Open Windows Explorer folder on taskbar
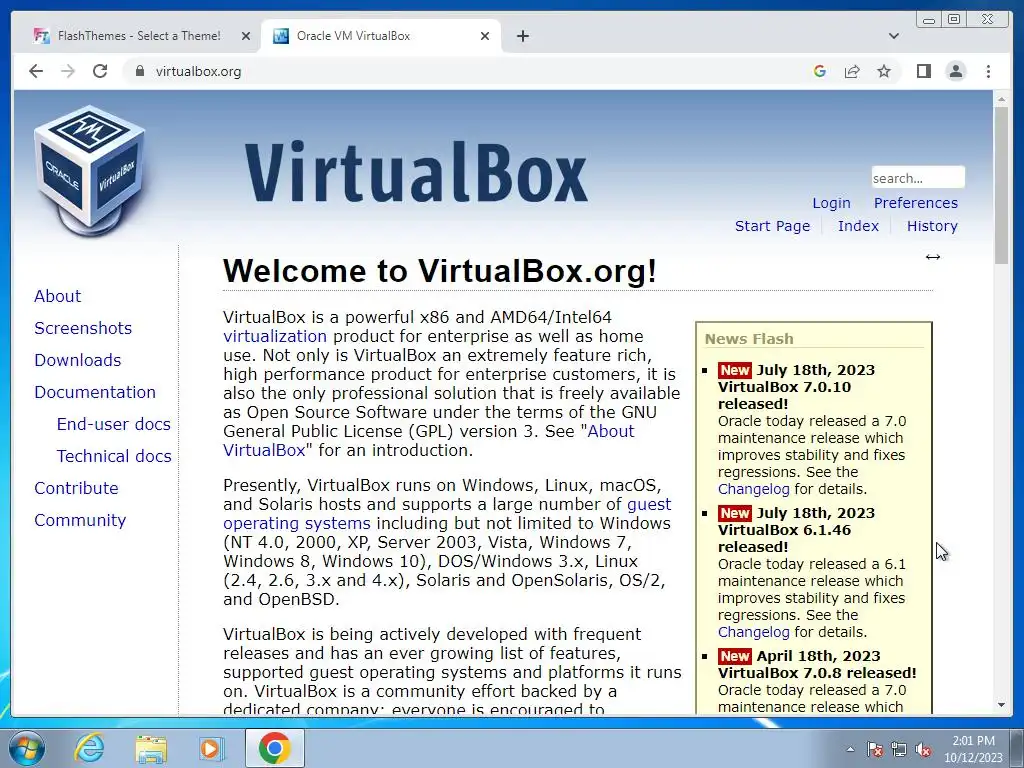1024x768 pixels. click(151, 748)
